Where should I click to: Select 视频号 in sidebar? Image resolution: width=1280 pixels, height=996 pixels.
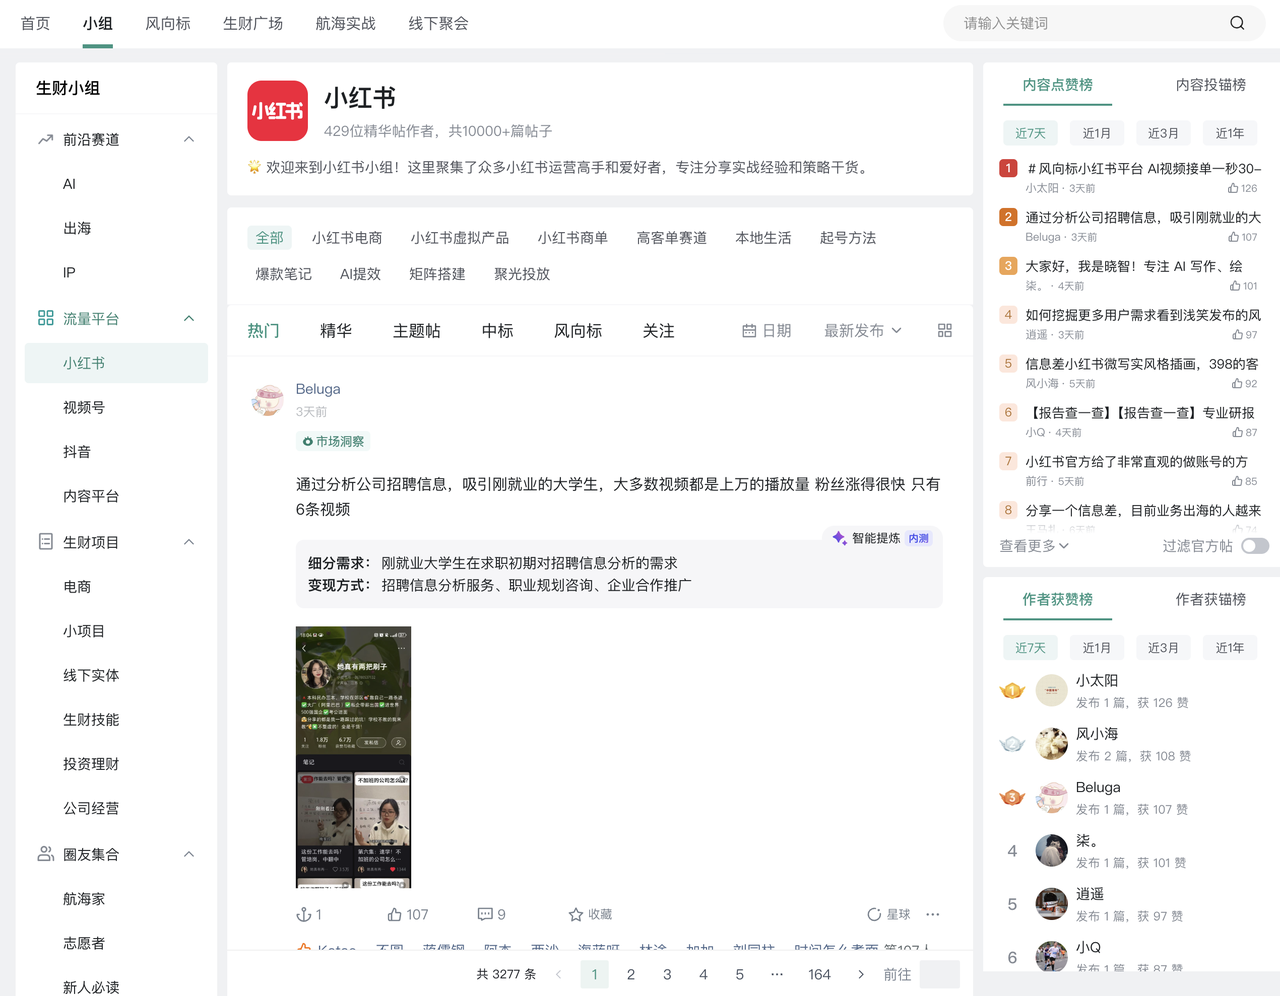pyautogui.click(x=84, y=408)
